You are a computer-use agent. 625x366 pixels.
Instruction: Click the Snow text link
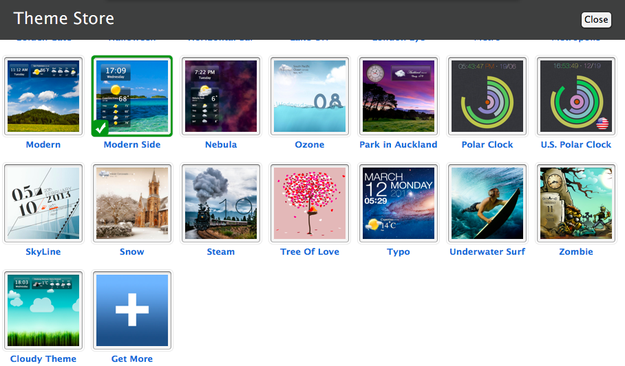(x=132, y=252)
